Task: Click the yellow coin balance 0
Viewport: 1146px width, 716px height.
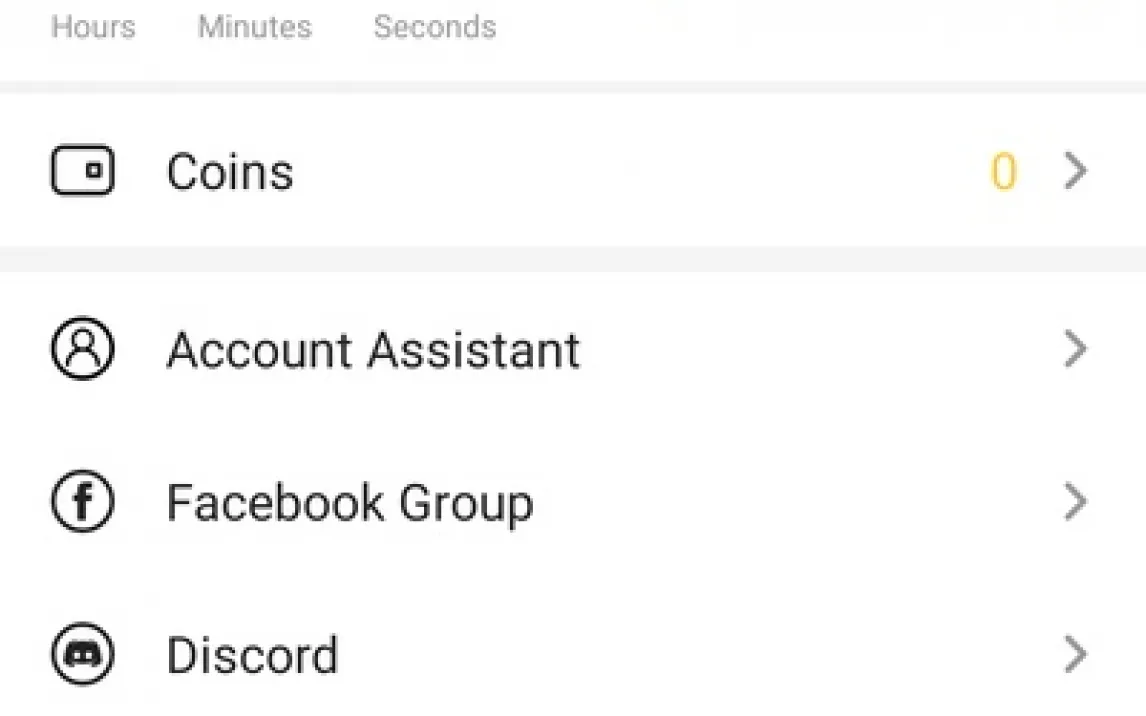Action: coord(1003,172)
